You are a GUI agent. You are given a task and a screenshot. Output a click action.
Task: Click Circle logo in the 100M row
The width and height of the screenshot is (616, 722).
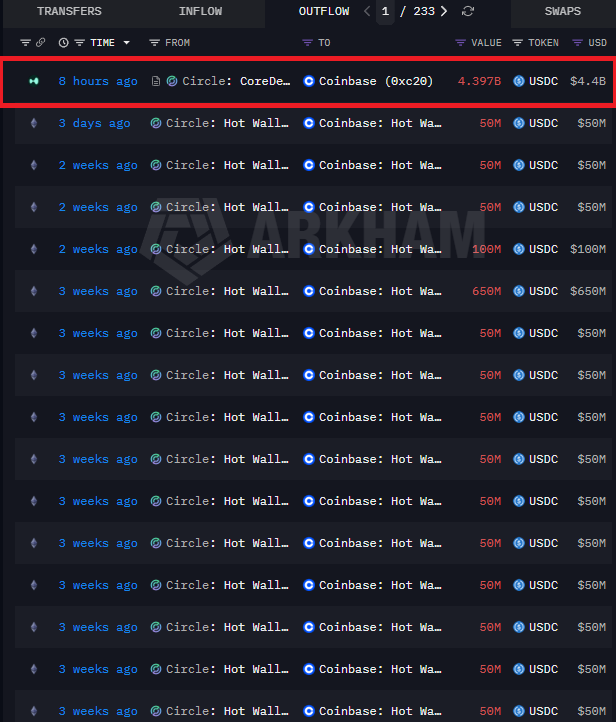pyautogui.click(x=156, y=249)
